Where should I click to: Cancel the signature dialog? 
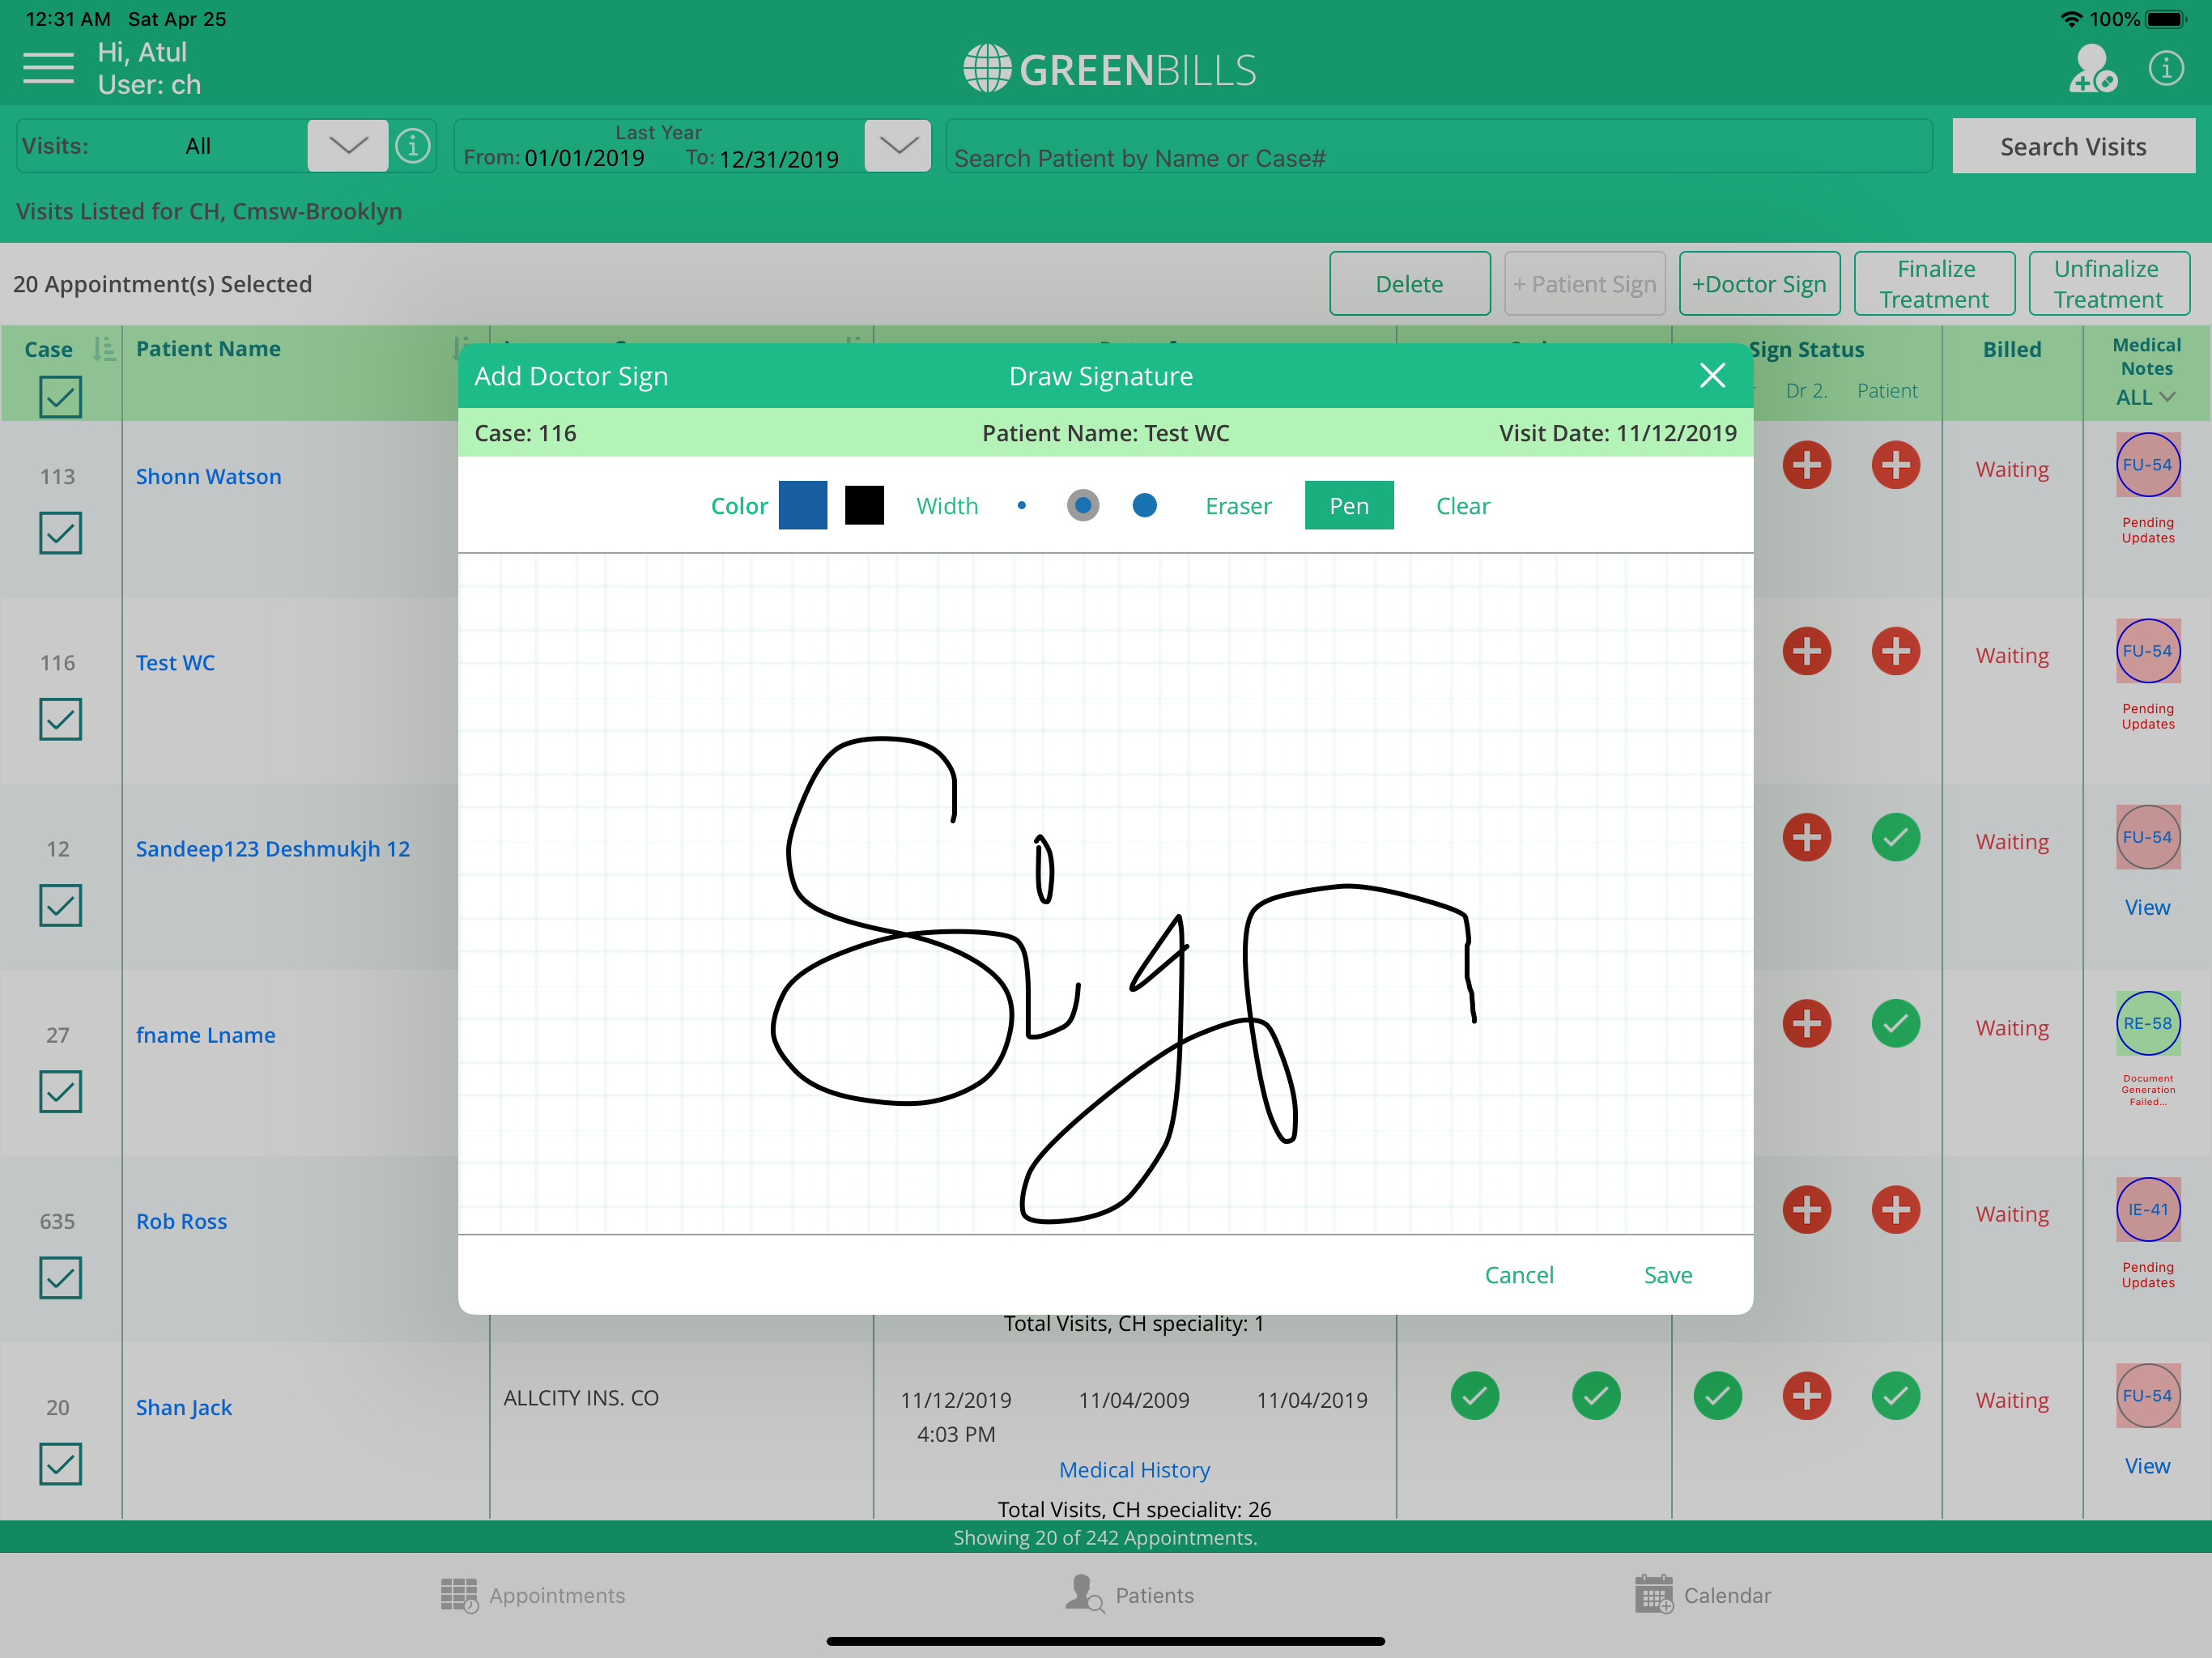point(1518,1274)
